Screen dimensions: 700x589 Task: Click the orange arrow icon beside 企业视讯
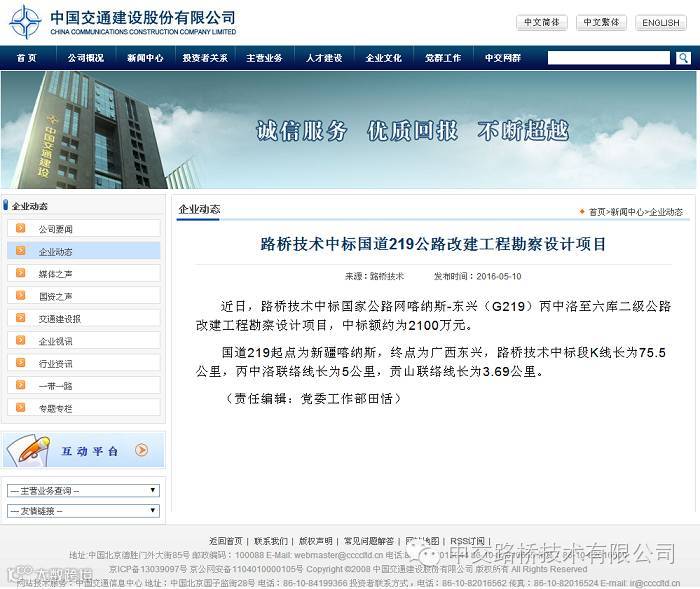coord(21,340)
